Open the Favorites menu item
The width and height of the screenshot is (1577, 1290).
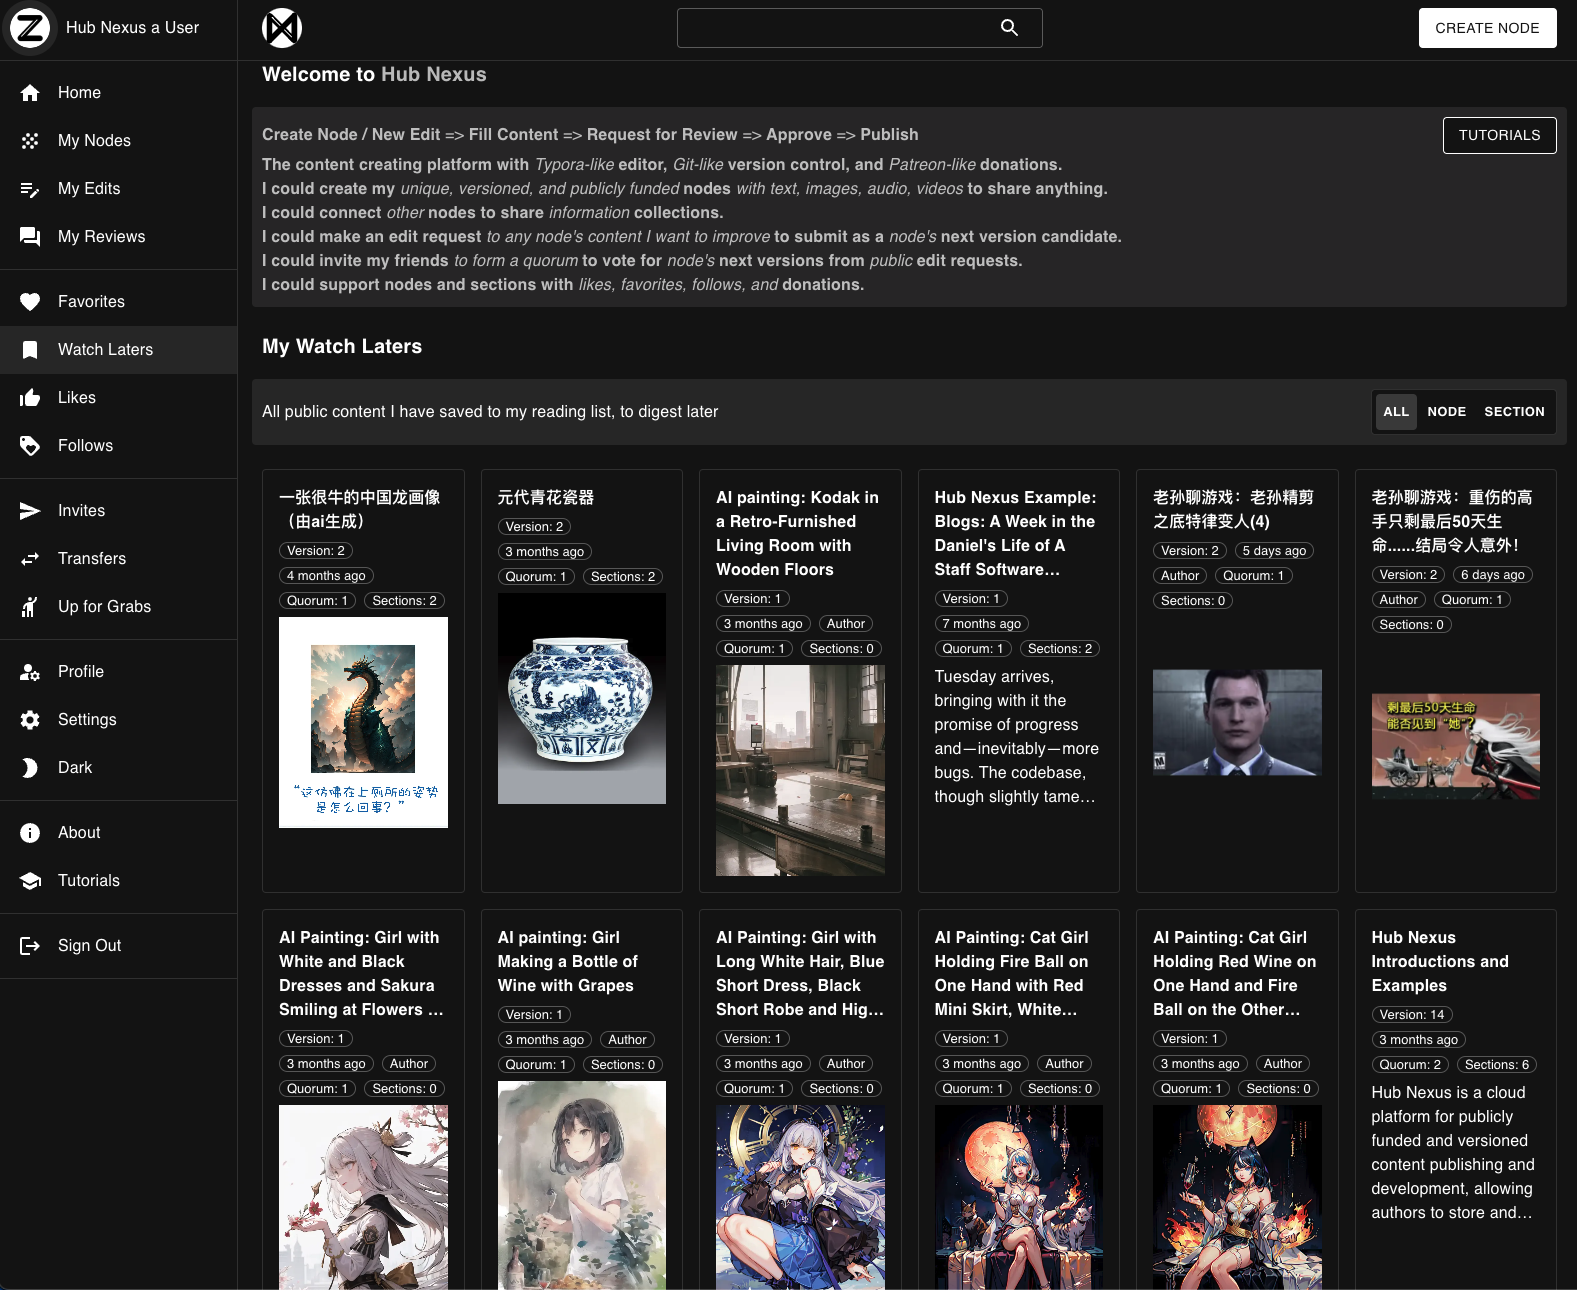(118, 302)
